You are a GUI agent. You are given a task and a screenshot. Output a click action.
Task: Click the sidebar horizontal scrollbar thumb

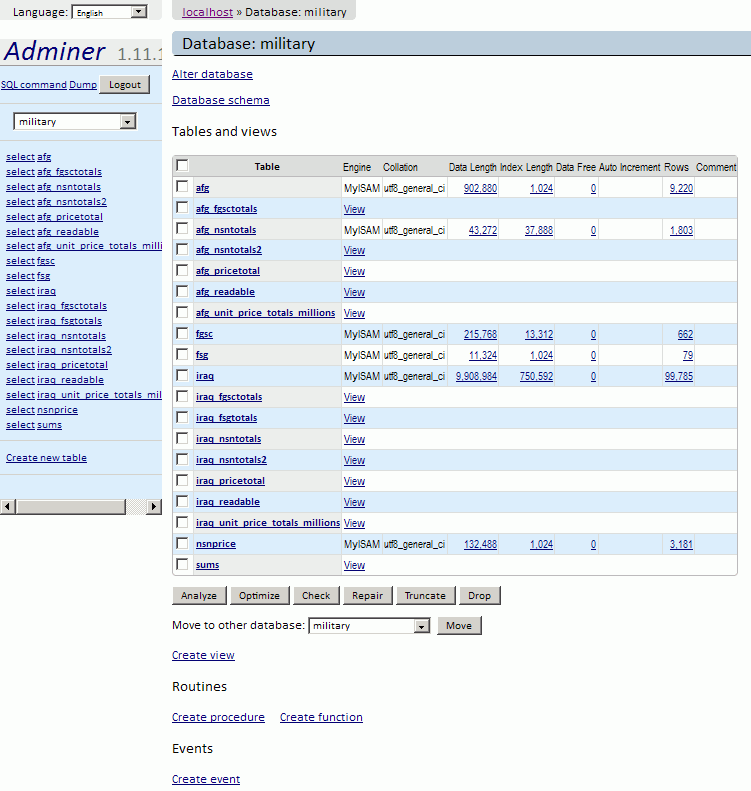(71, 506)
